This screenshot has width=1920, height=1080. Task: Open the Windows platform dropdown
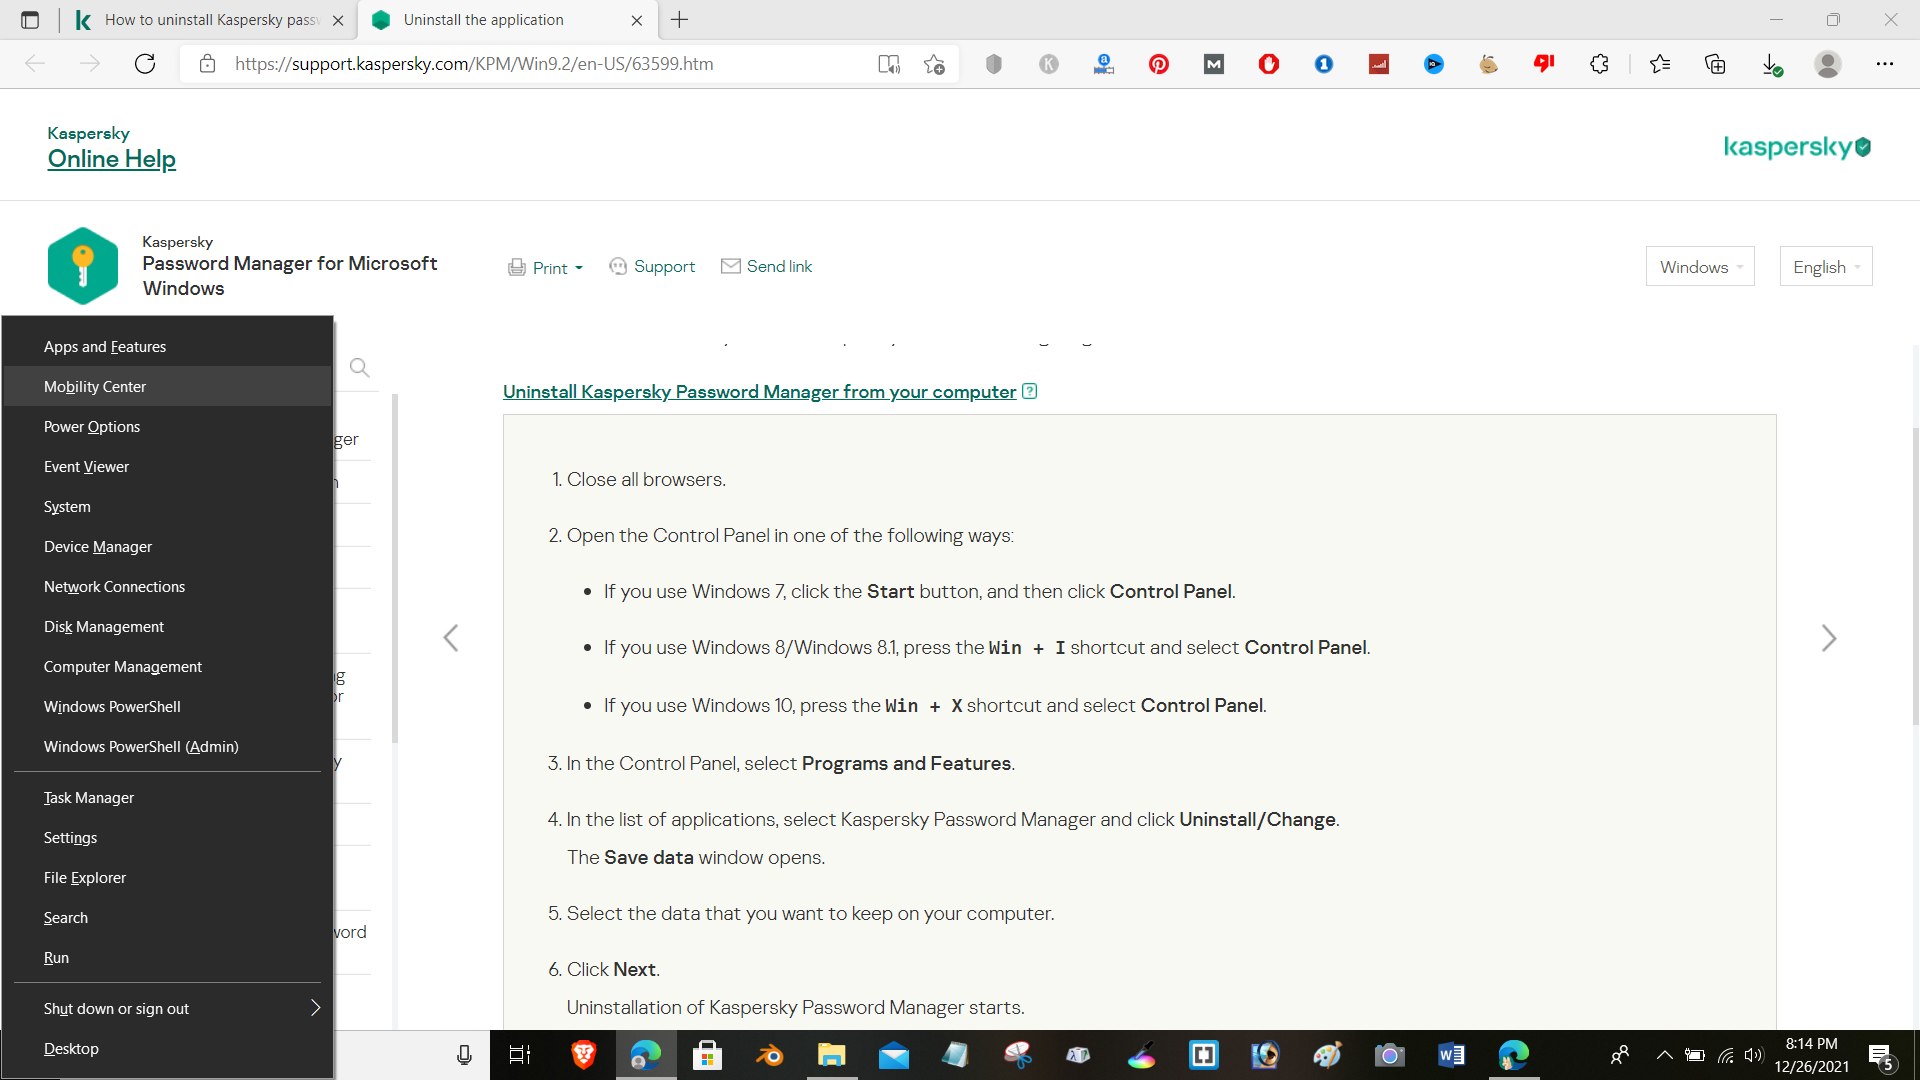click(x=1700, y=267)
